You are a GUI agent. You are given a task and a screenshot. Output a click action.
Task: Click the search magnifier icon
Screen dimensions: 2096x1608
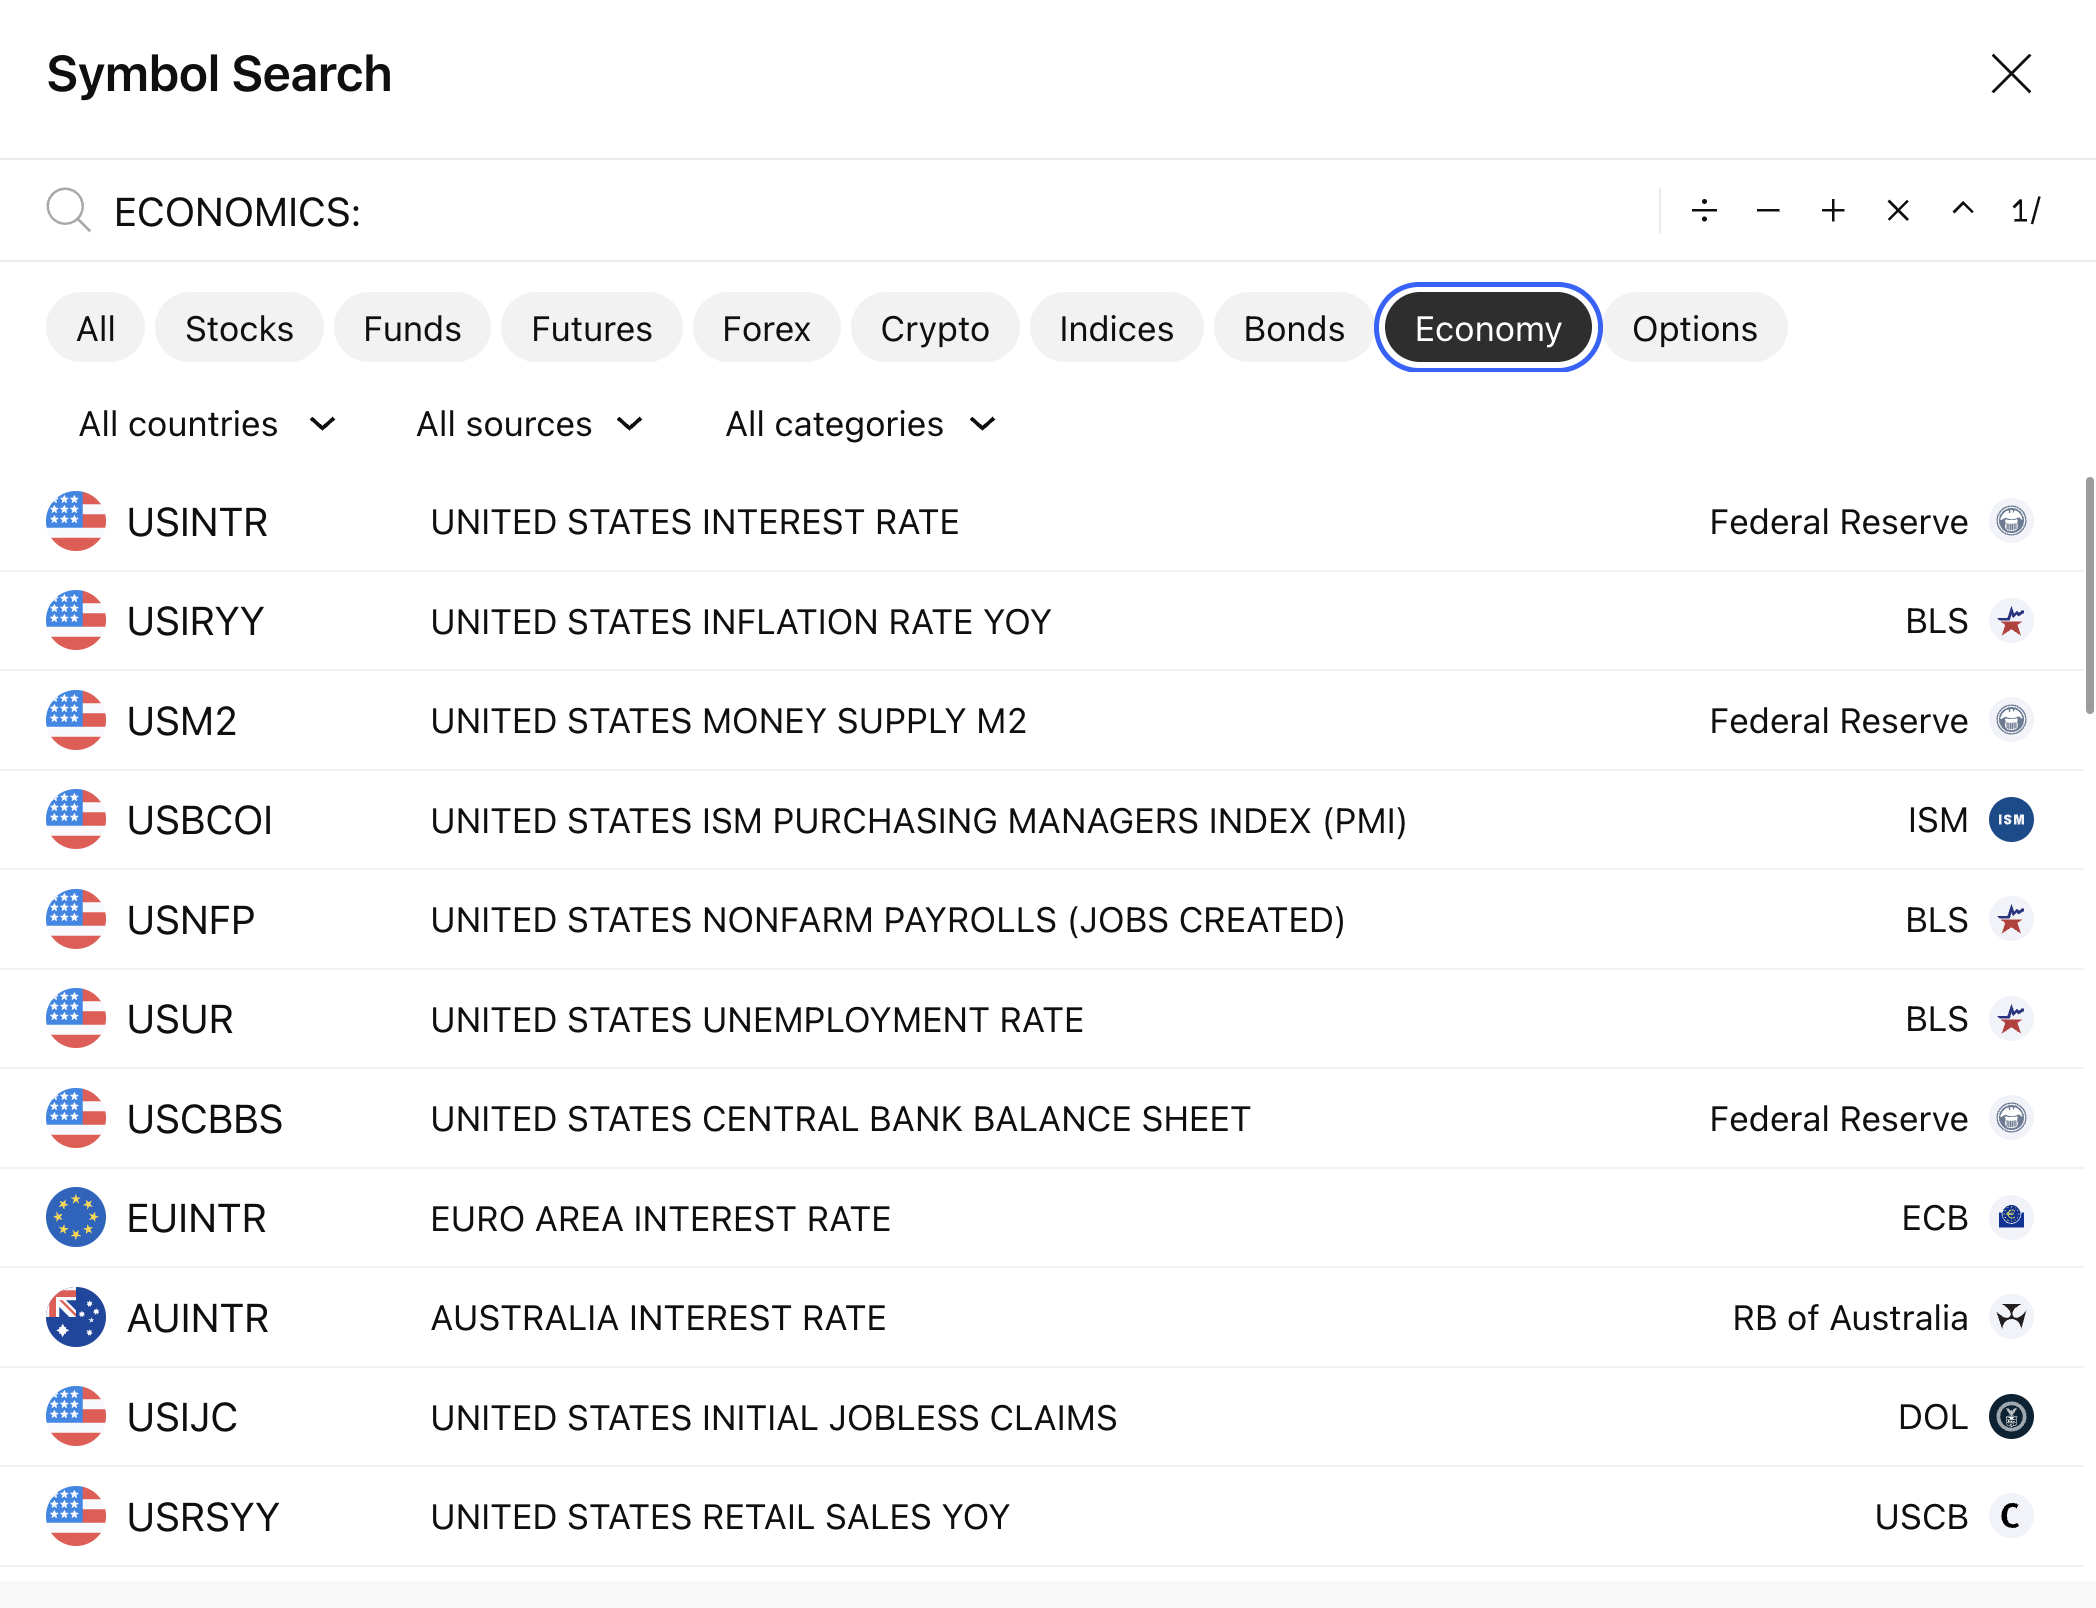pyautogui.click(x=68, y=211)
